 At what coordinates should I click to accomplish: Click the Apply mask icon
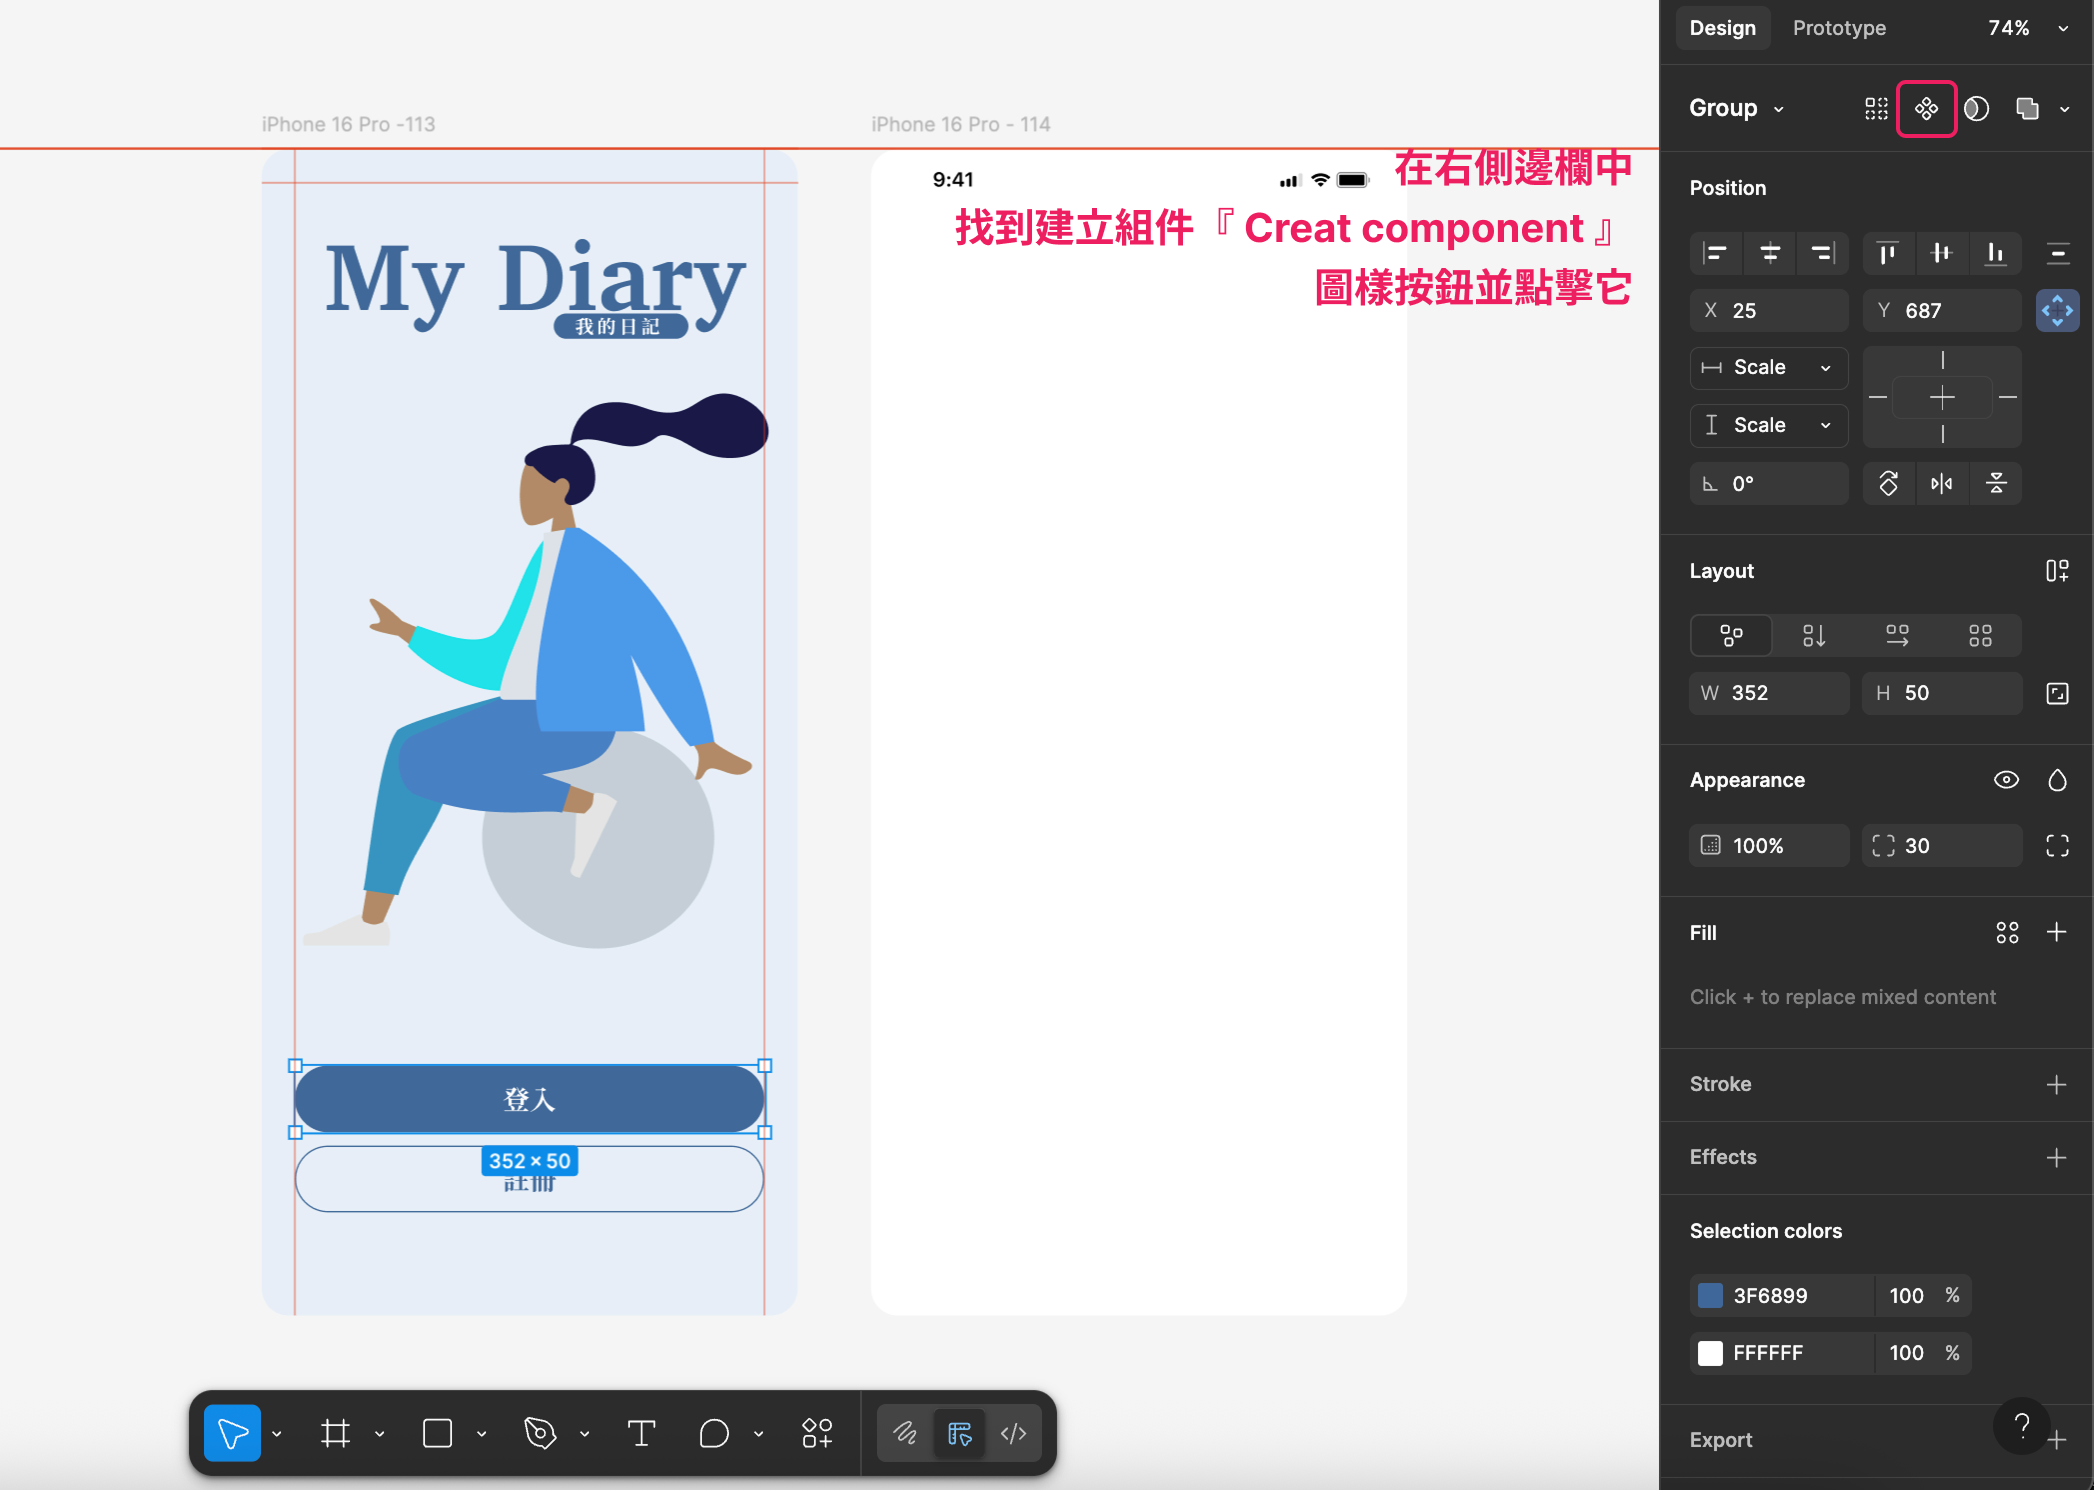(1976, 108)
